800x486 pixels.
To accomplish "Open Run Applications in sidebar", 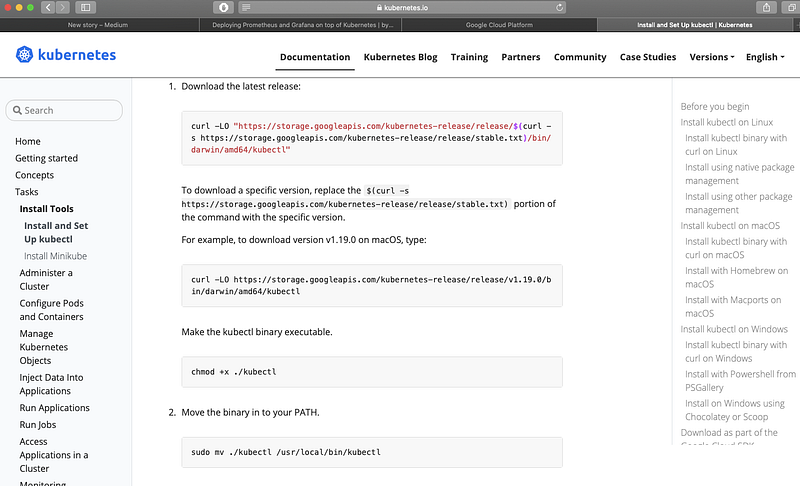I will point(55,407).
